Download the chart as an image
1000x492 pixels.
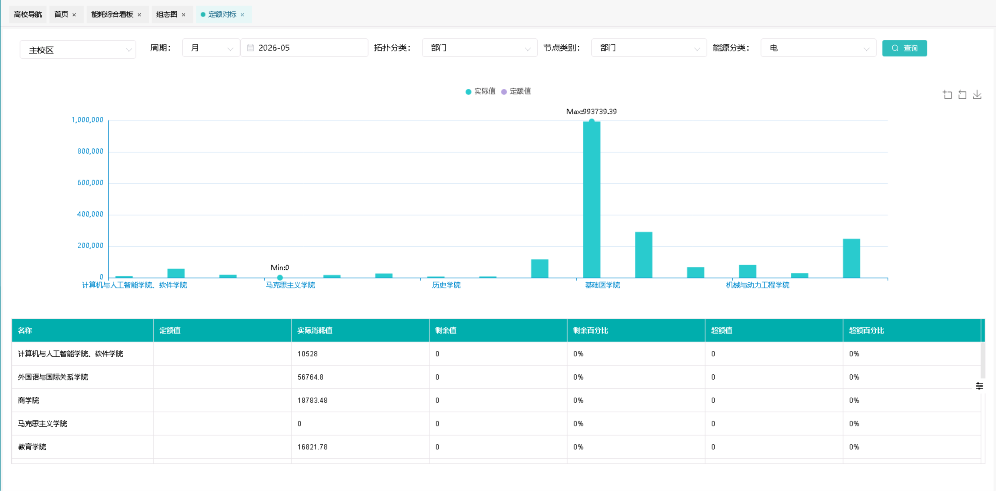pos(976,95)
